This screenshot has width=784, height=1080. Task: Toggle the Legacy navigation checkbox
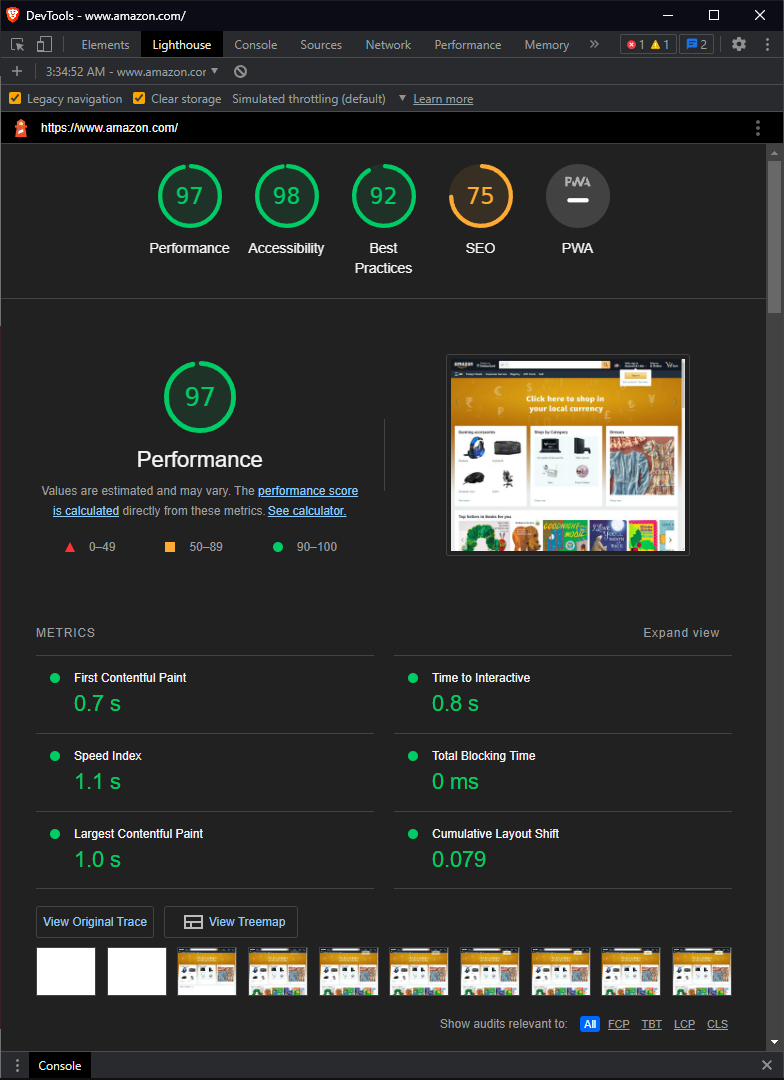point(14,98)
